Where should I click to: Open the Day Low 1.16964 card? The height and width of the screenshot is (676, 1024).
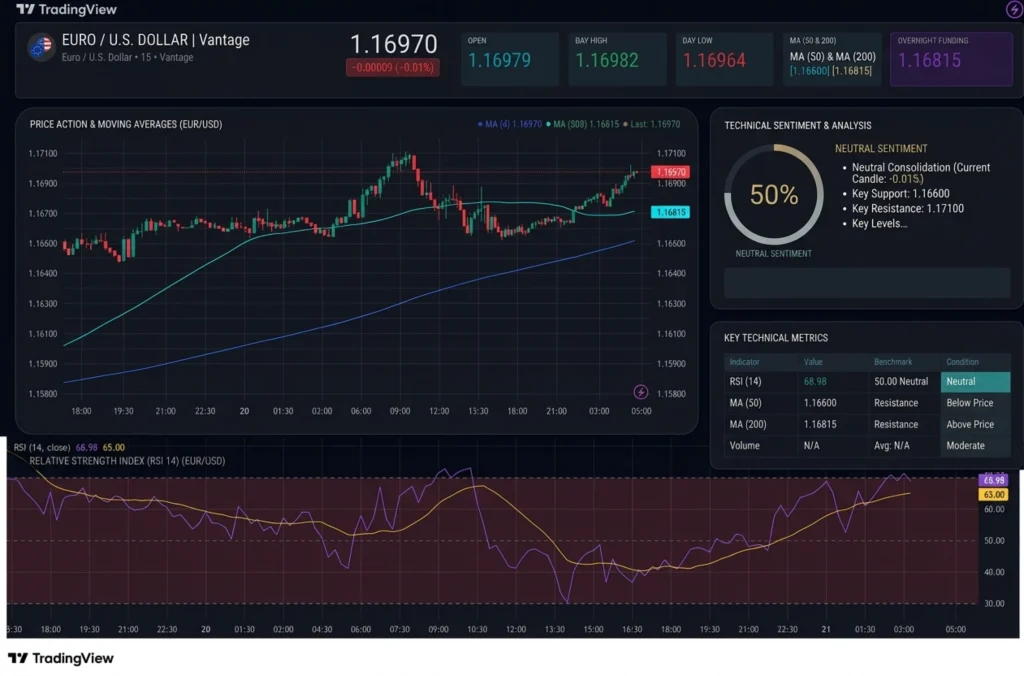pos(724,59)
